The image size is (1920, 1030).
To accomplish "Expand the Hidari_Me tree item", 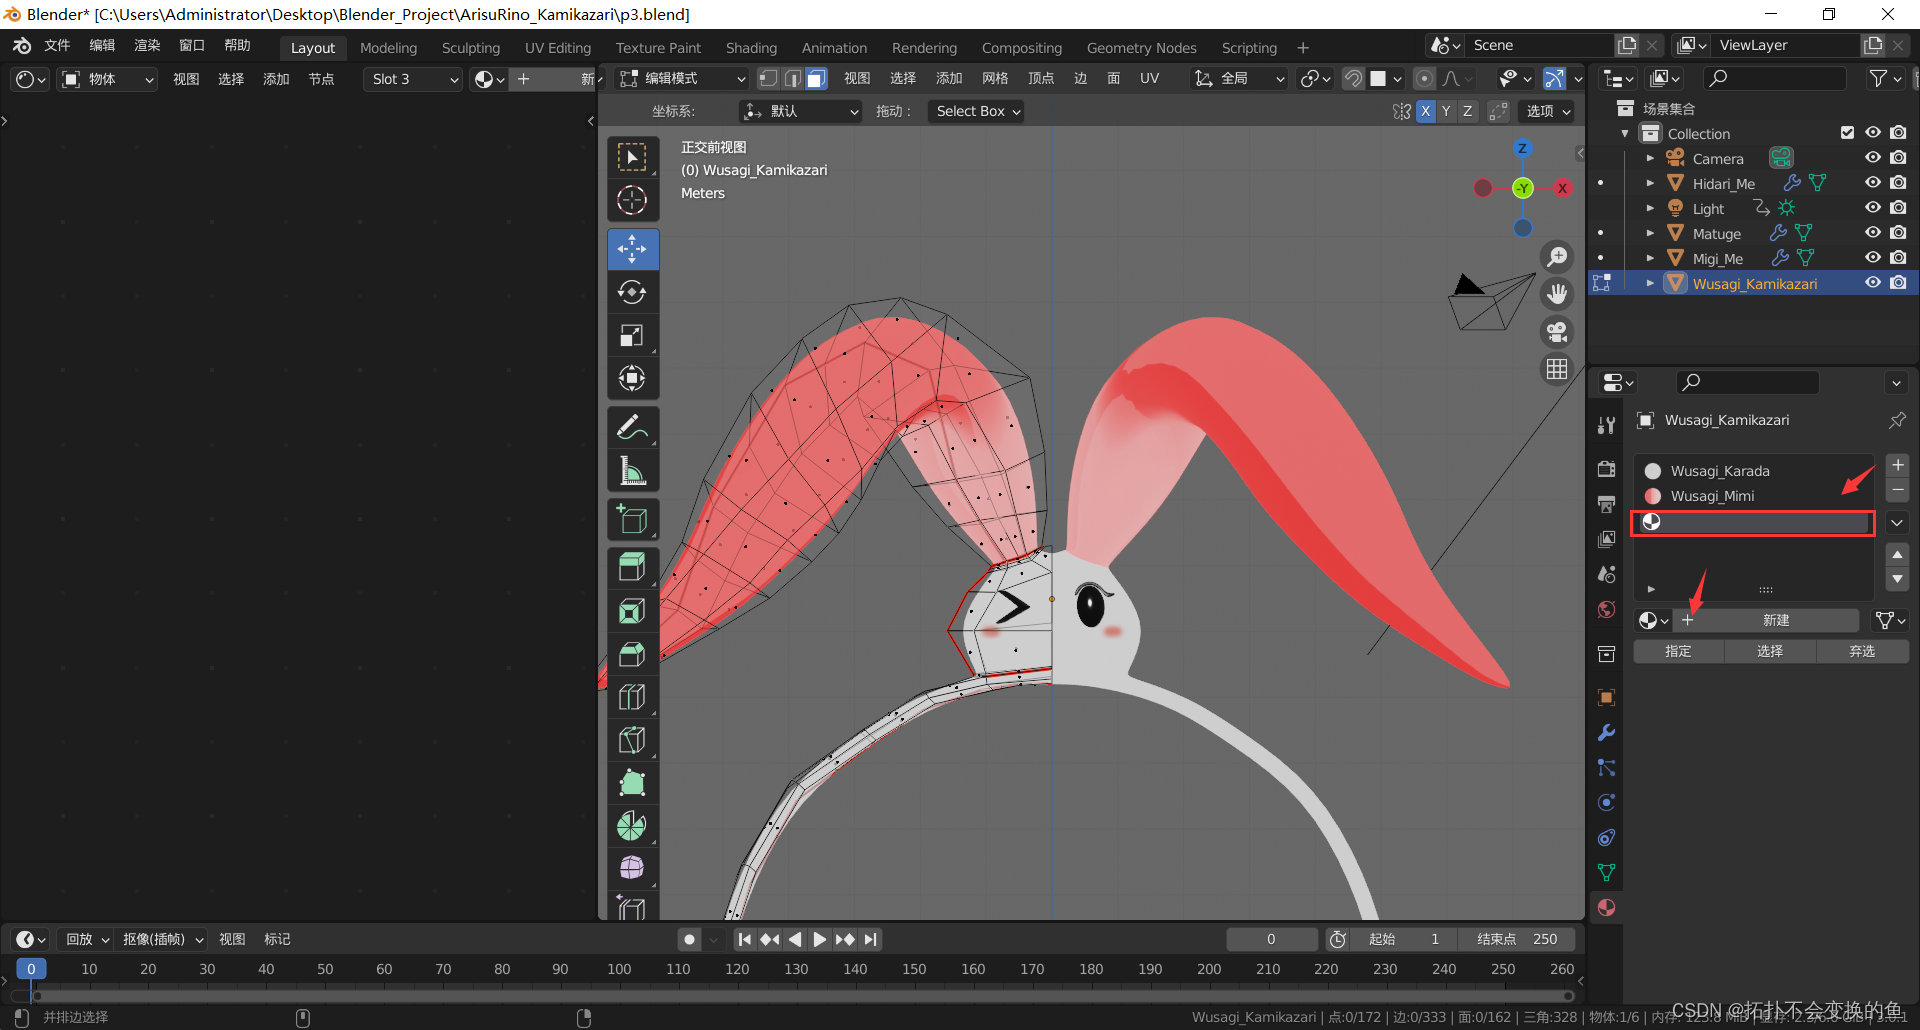I will pos(1650,184).
